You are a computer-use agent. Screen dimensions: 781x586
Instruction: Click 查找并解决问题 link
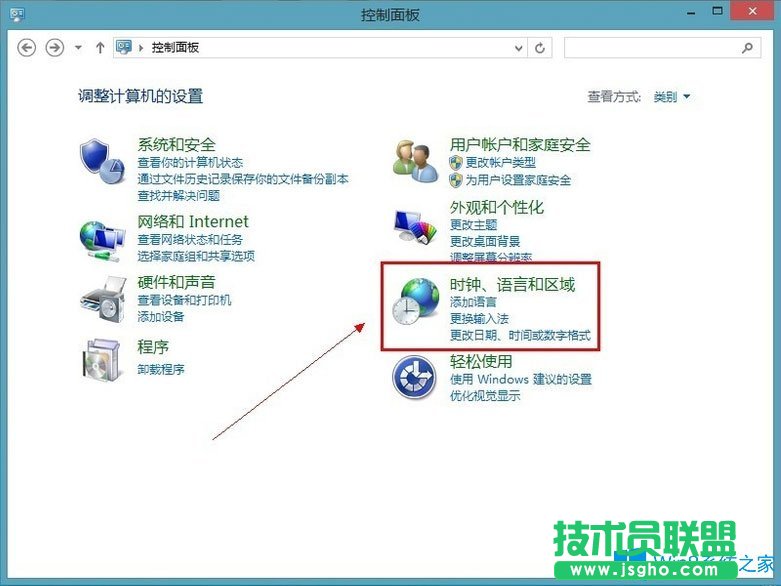(179, 196)
